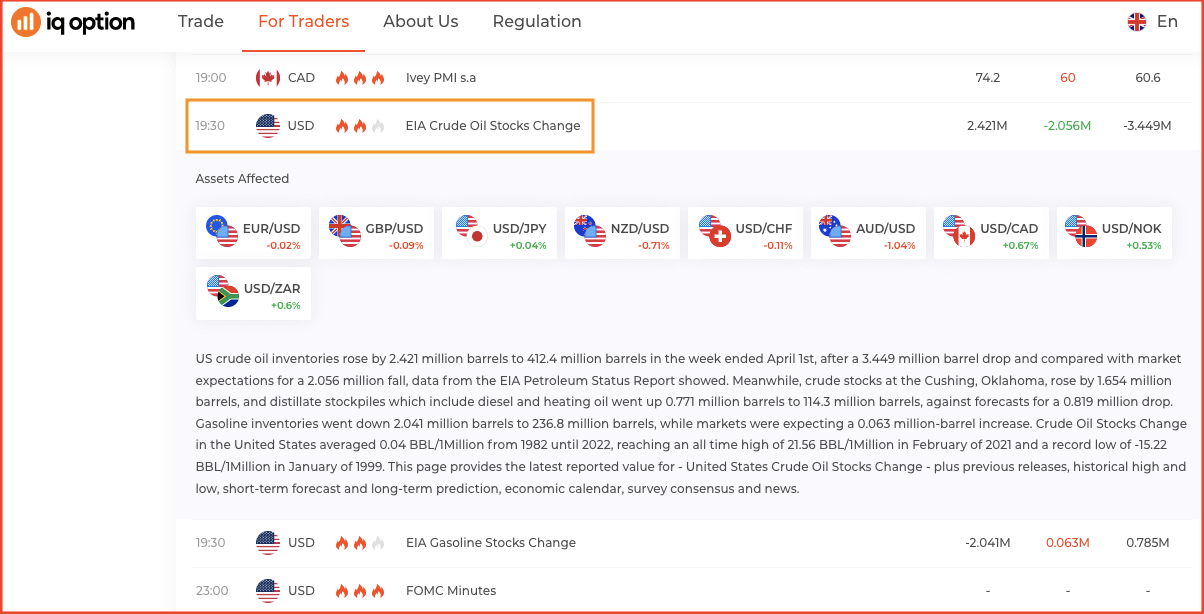Select the GBP/USD asset card
This screenshot has height=614, width=1204.
pos(376,233)
